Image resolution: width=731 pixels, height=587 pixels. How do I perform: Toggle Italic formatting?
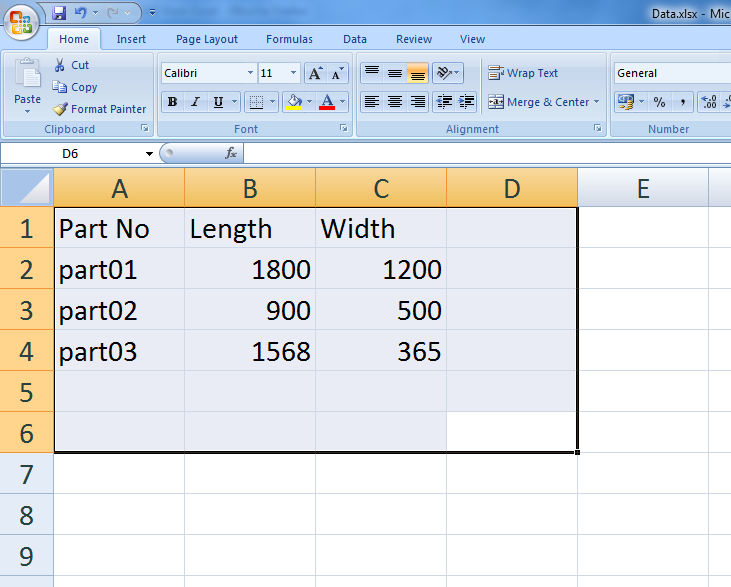195,102
